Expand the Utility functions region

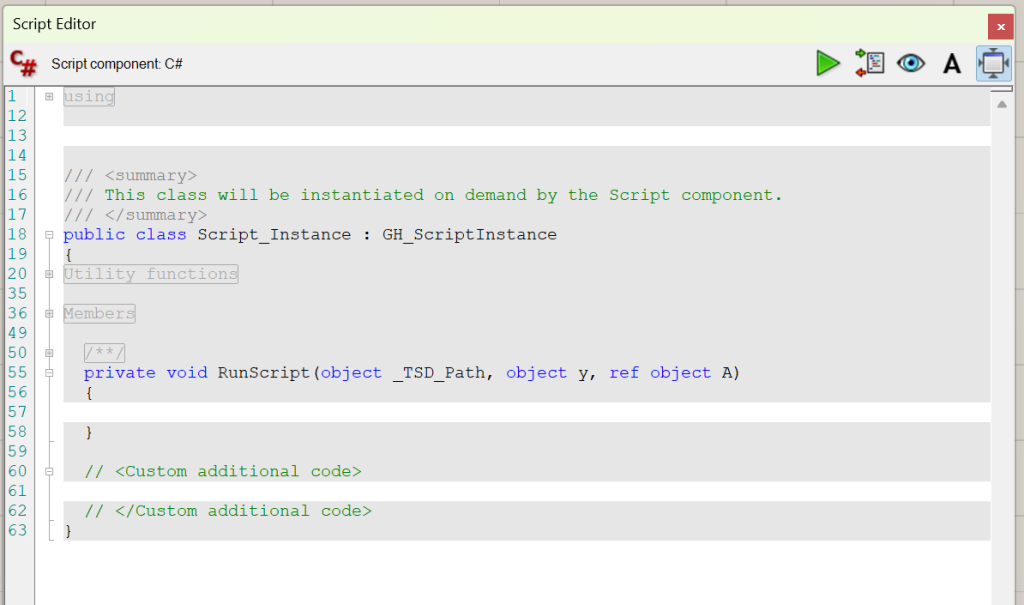tap(49, 274)
